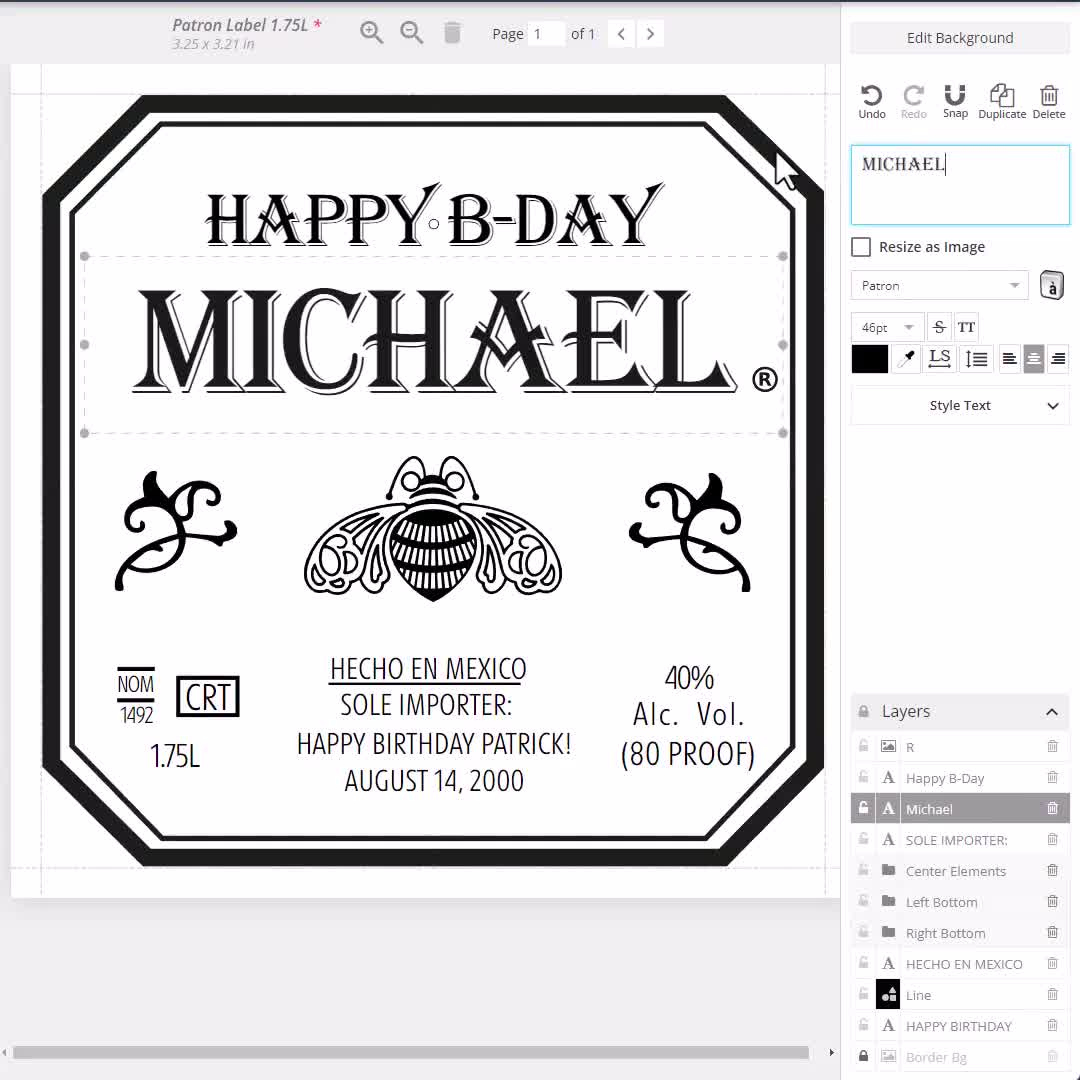Open the black text color swatch
The height and width of the screenshot is (1080, 1080).
coord(869,358)
